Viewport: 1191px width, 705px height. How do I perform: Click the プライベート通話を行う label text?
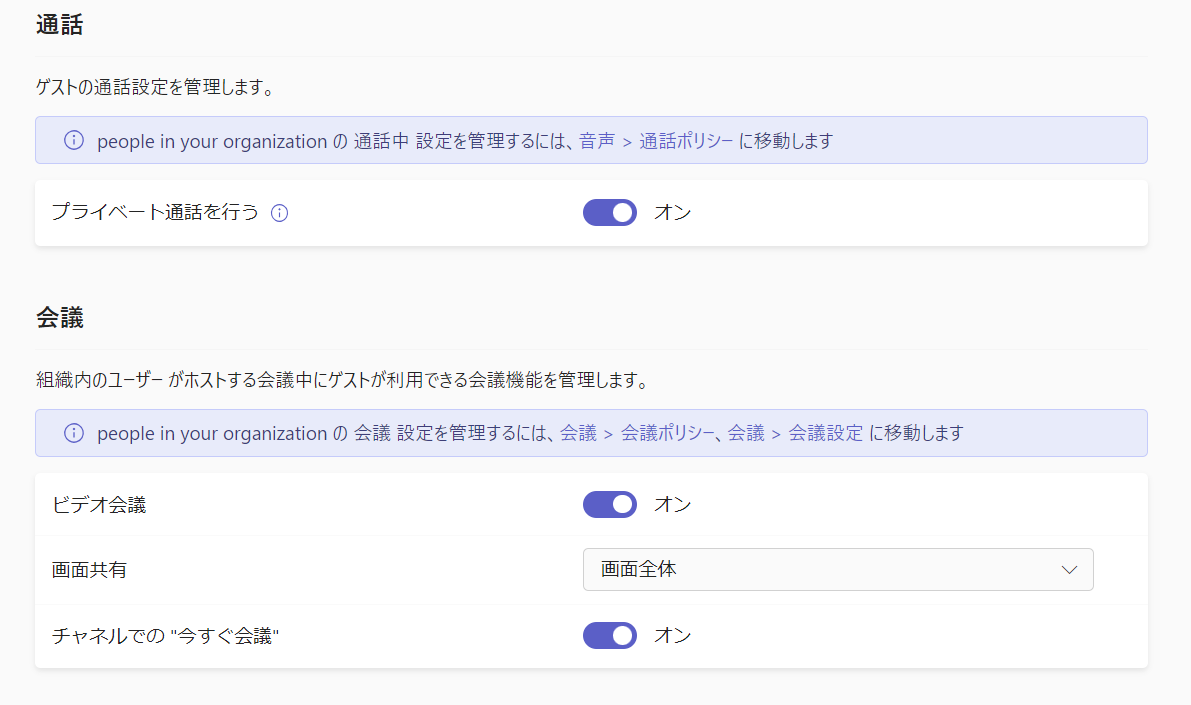pos(155,213)
